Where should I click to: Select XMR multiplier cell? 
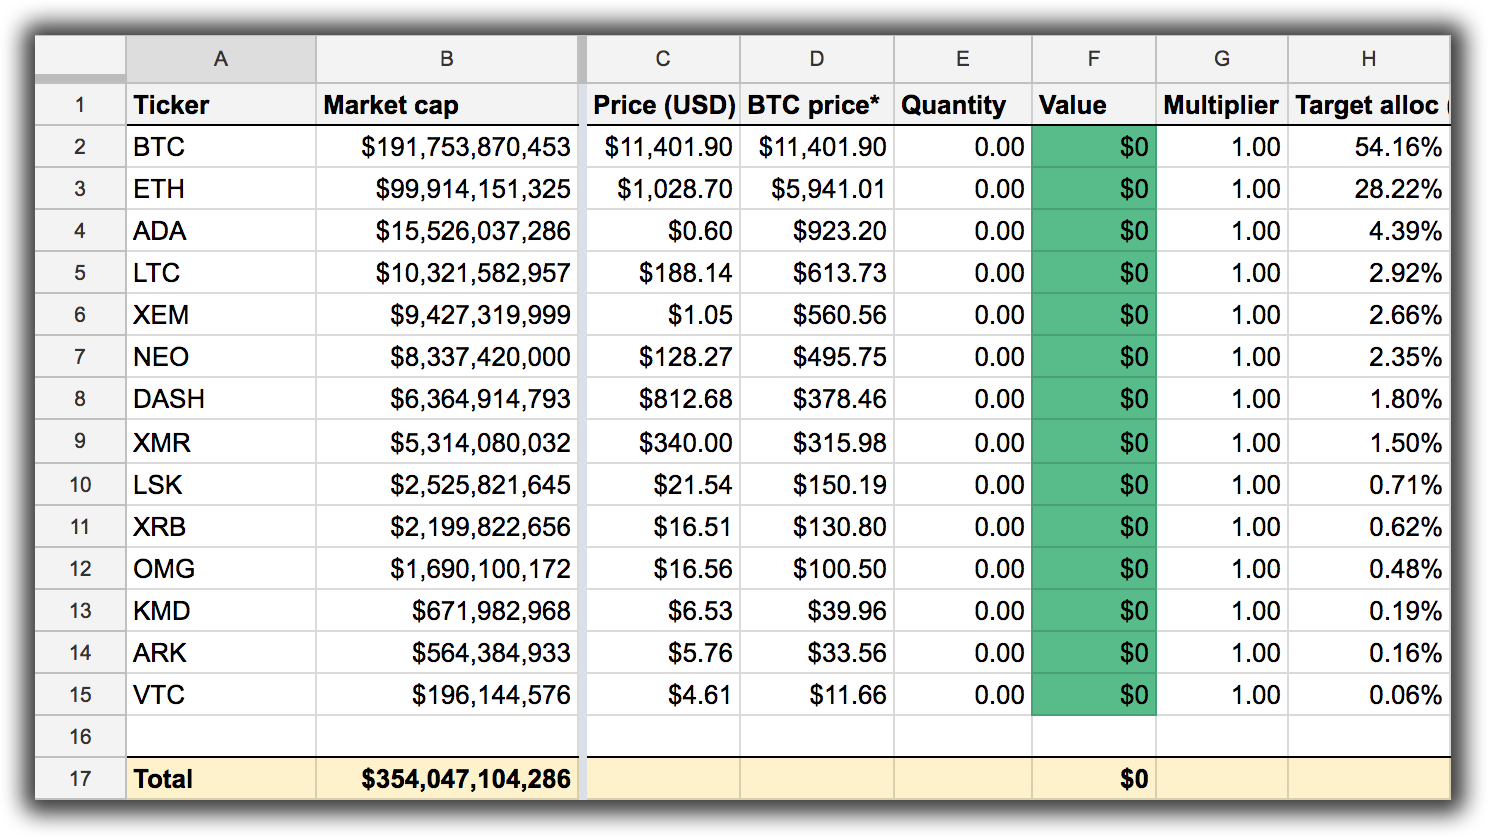(x=1221, y=442)
